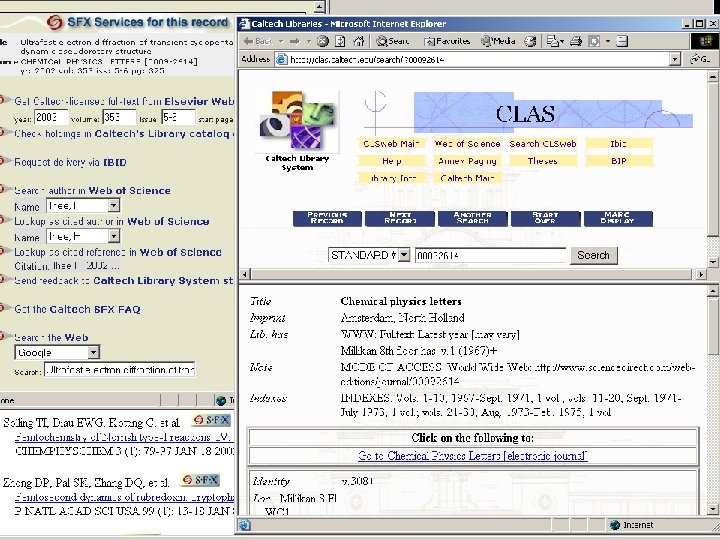Open Get the Caltech SFX FAQ link

pos(77,309)
